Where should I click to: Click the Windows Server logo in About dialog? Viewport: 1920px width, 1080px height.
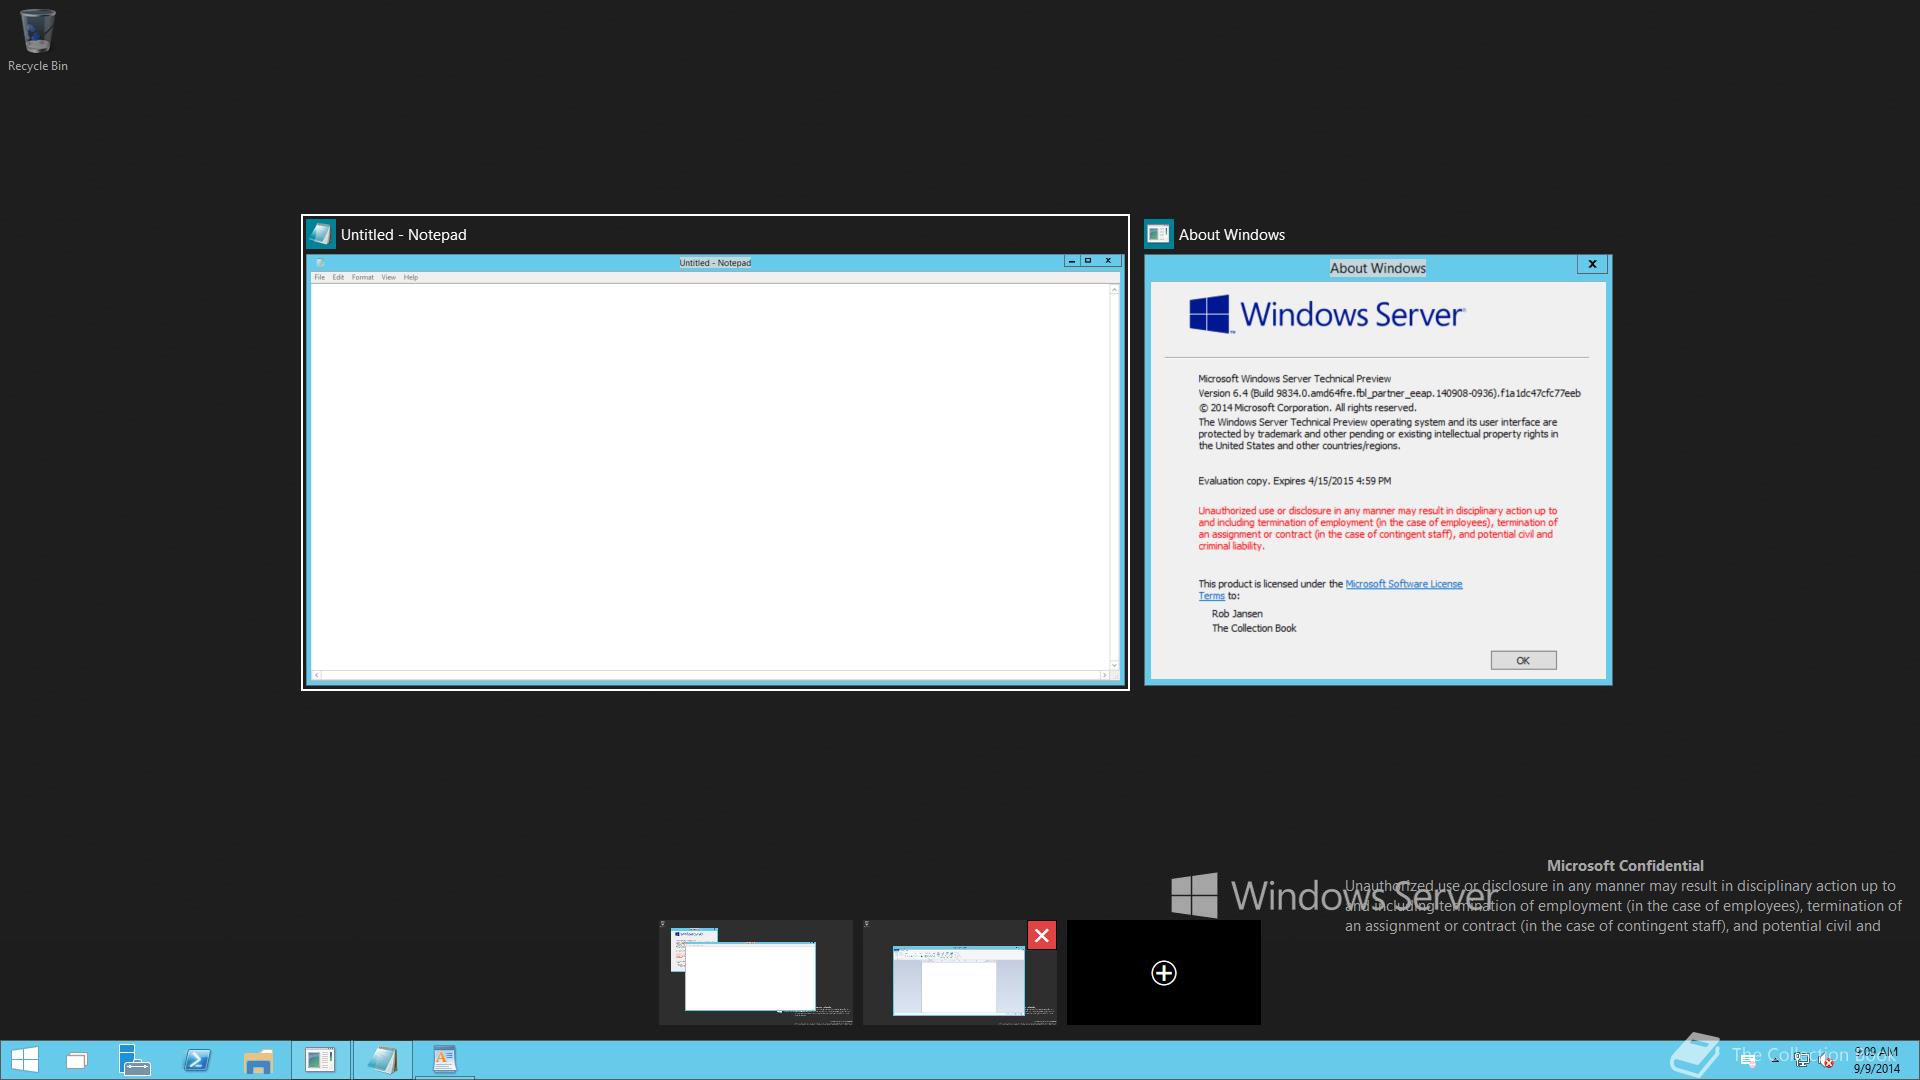pos(1327,314)
